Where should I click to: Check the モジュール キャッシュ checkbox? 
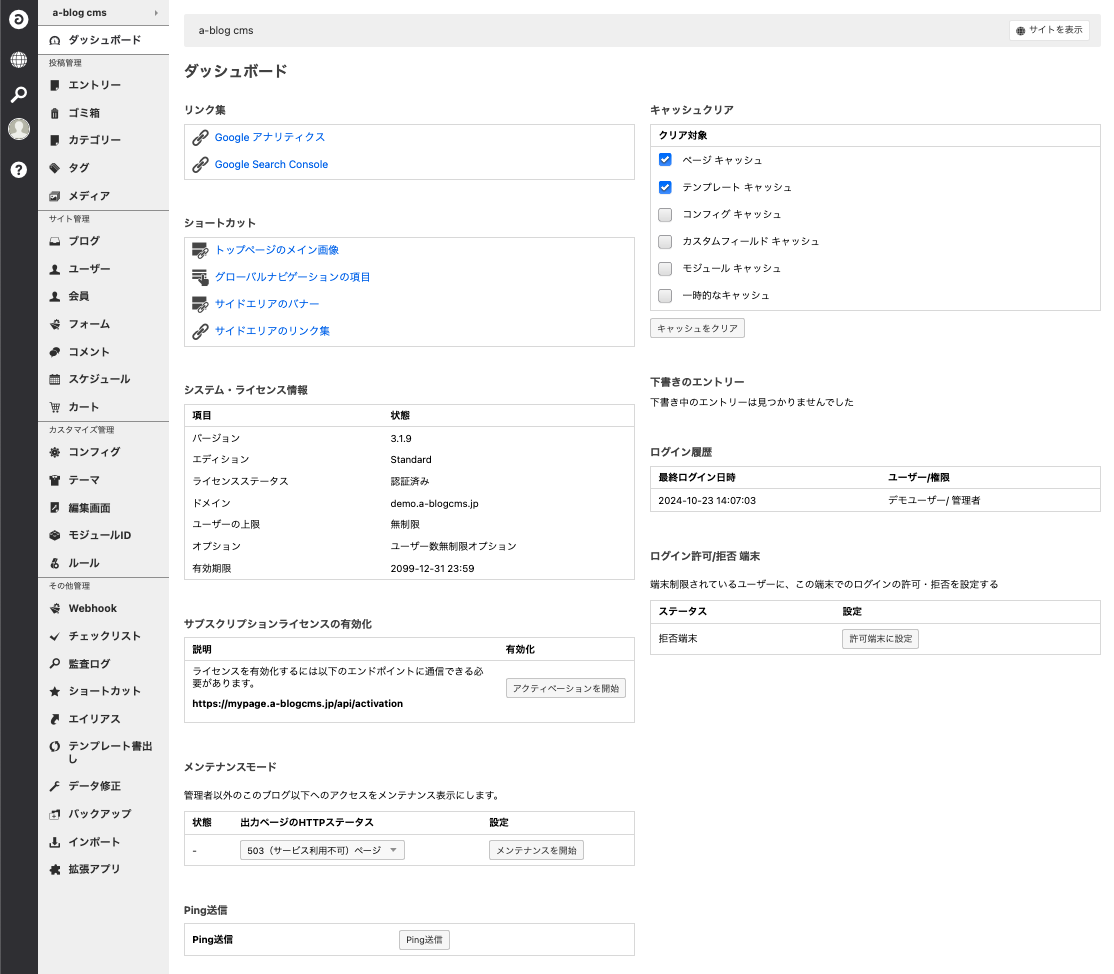tap(665, 268)
